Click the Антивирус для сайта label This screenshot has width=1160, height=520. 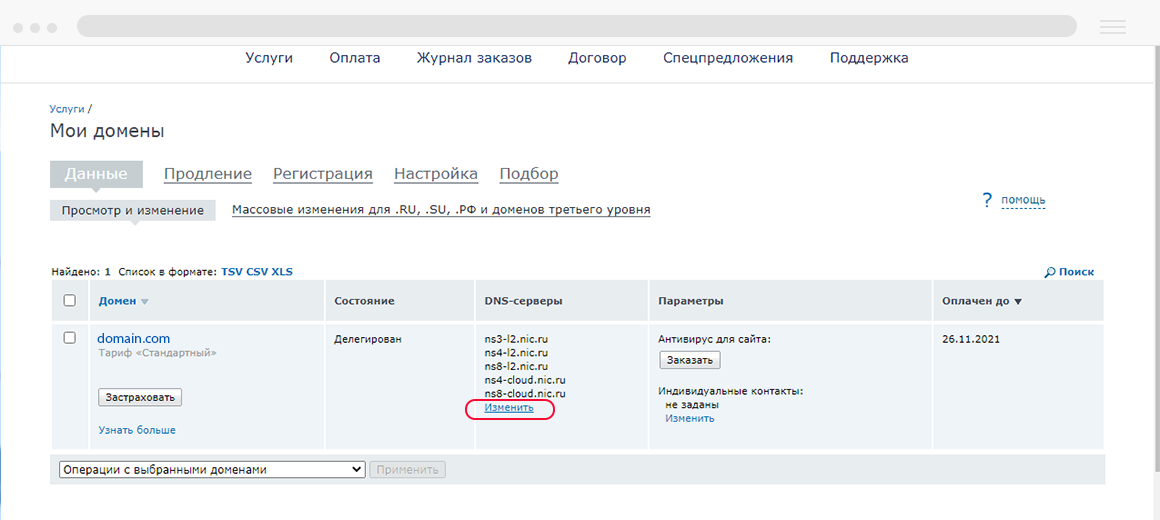715,340
